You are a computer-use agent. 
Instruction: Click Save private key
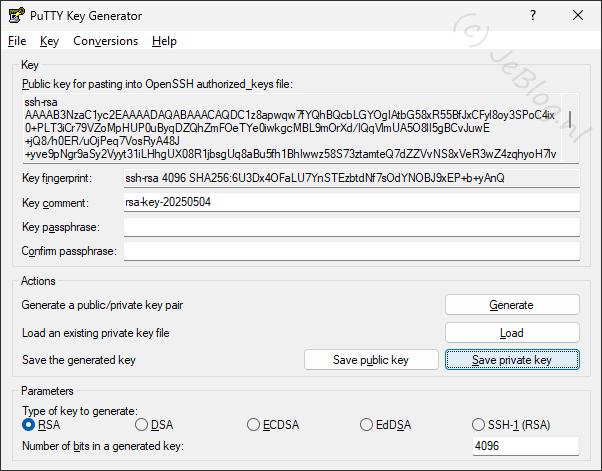click(x=512, y=359)
